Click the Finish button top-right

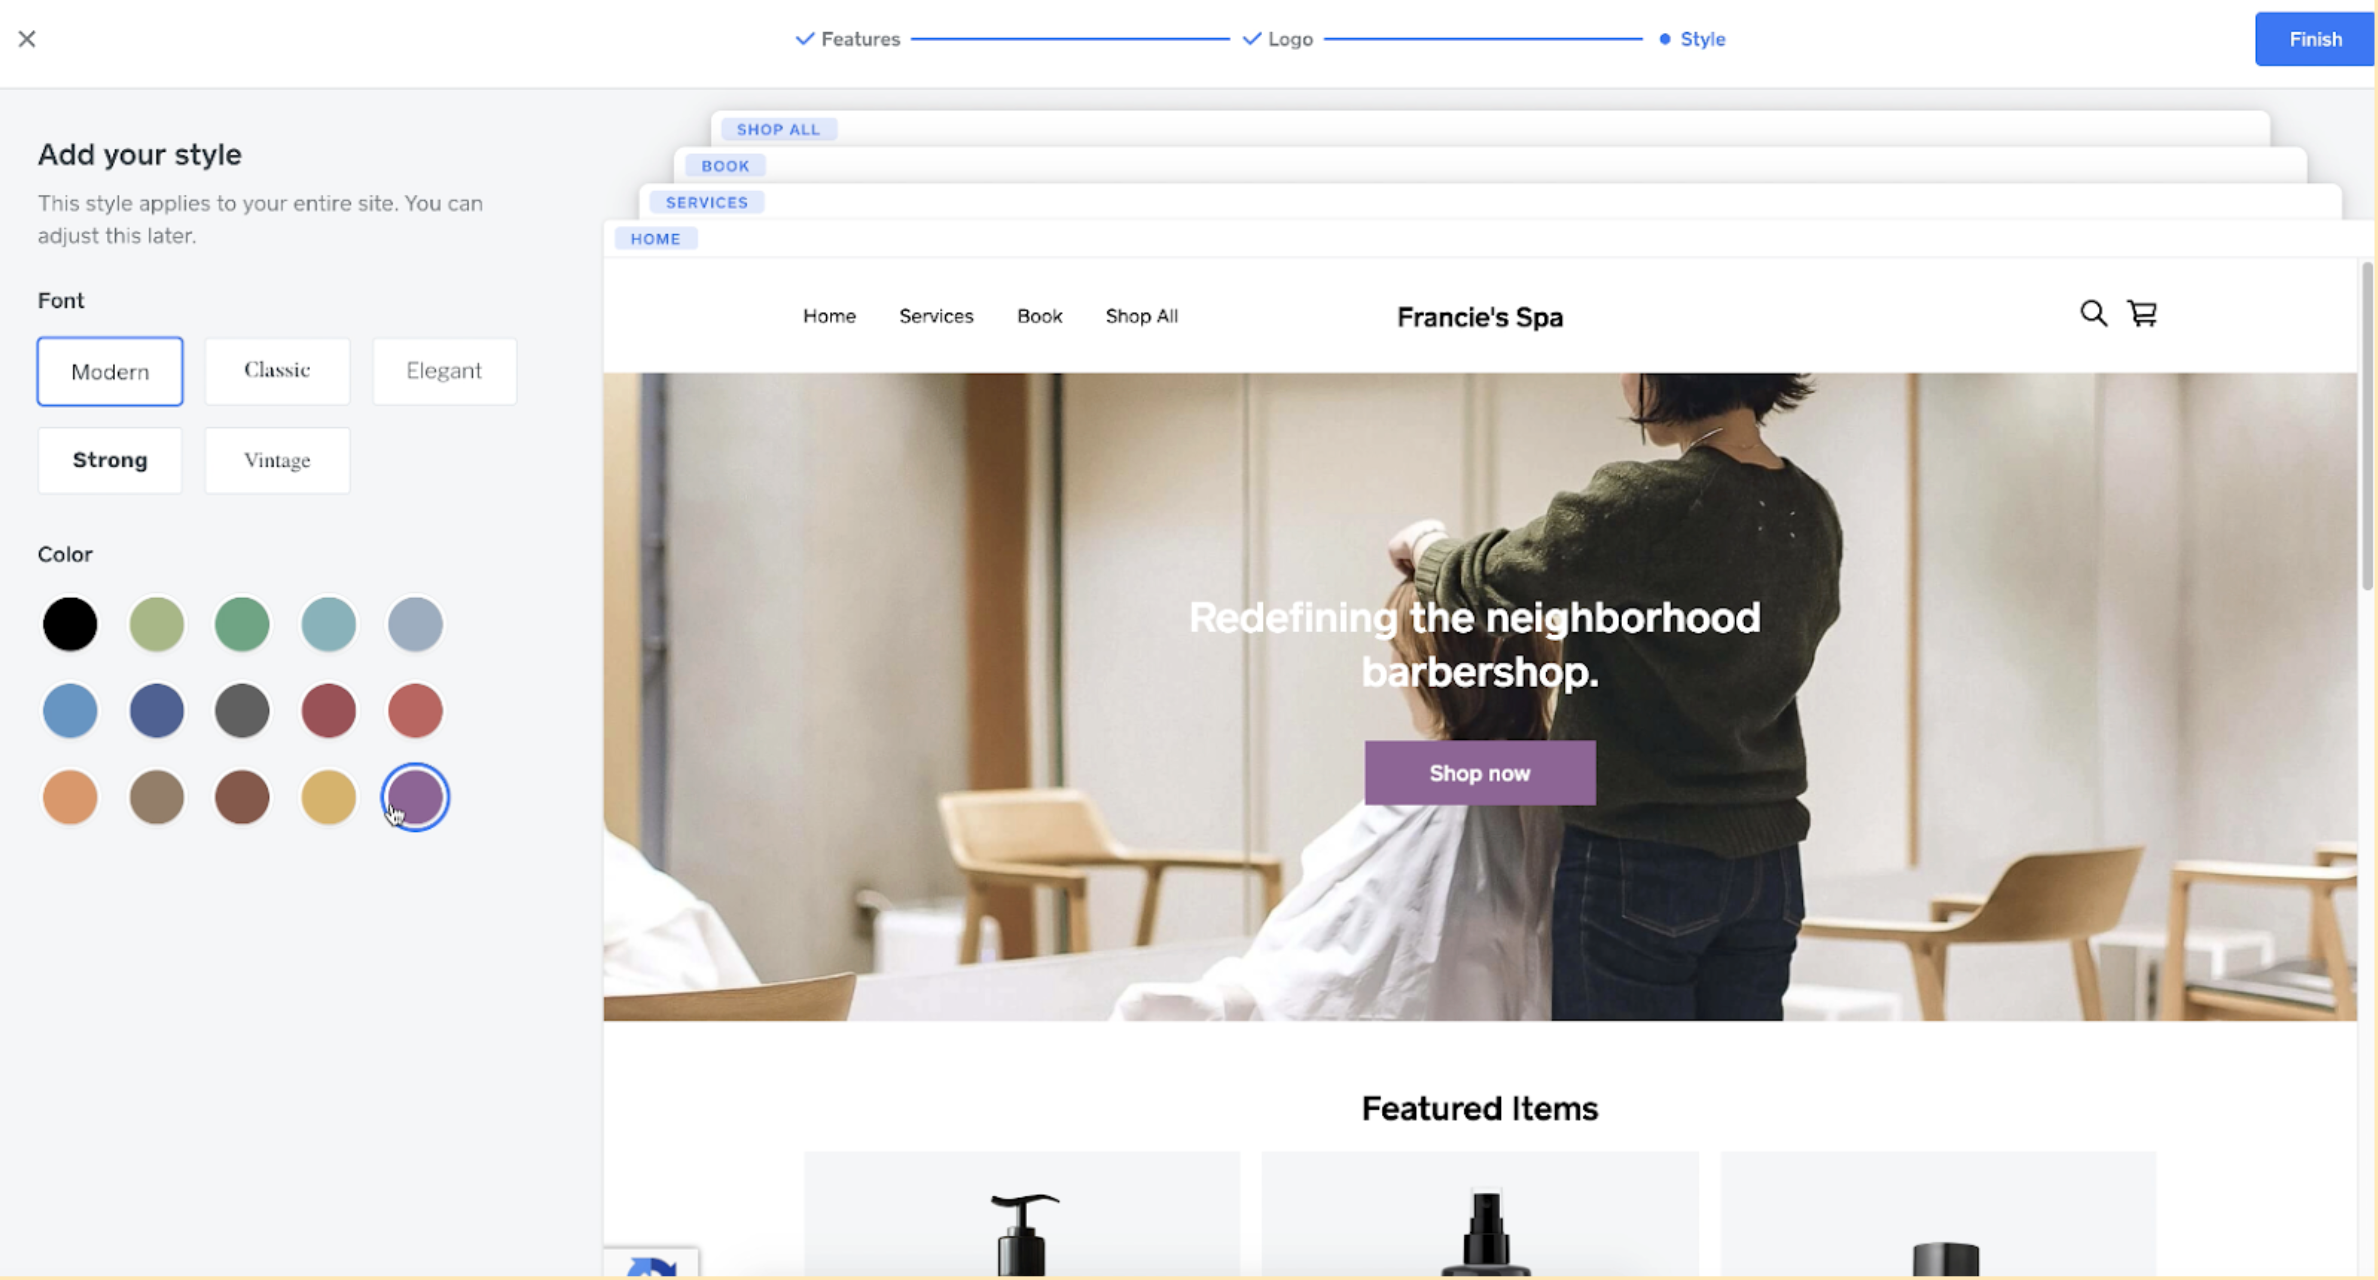point(2312,38)
